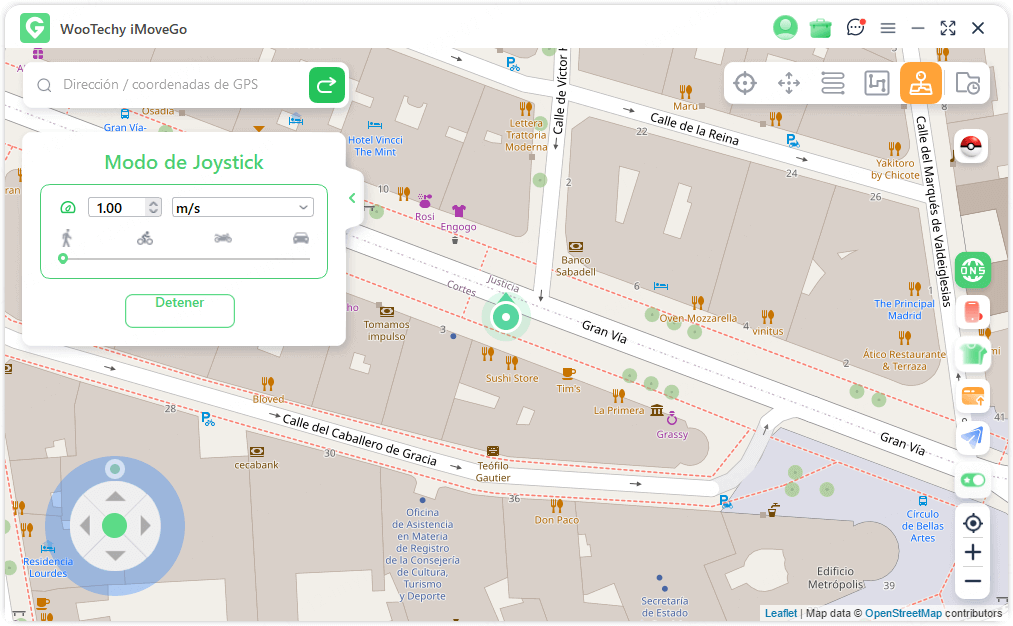Click the user account avatar
This screenshot has height=626, width=1013.
[x=785, y=28]
